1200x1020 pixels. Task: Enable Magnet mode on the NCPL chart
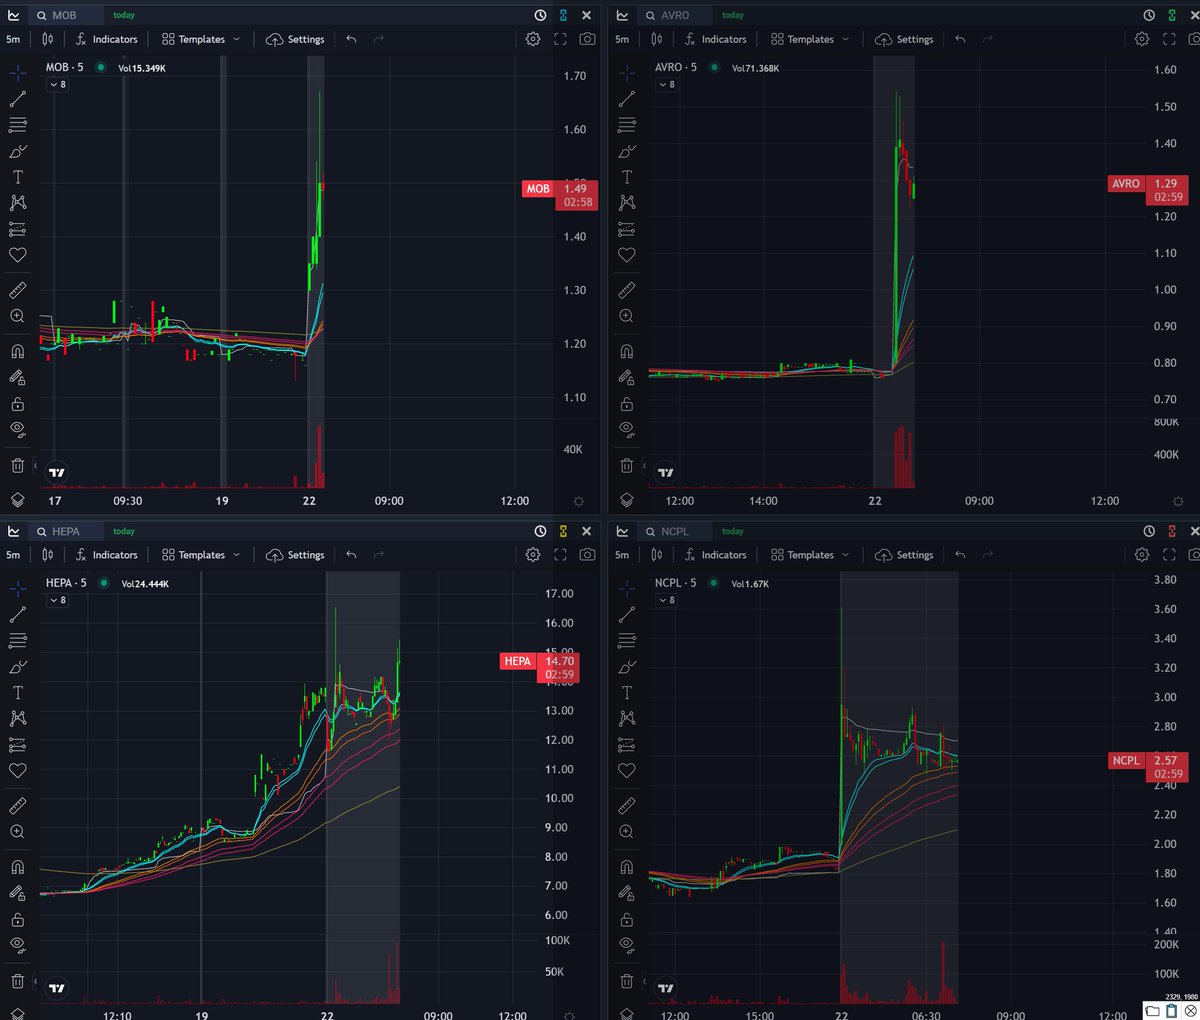[x=626, y=867]
